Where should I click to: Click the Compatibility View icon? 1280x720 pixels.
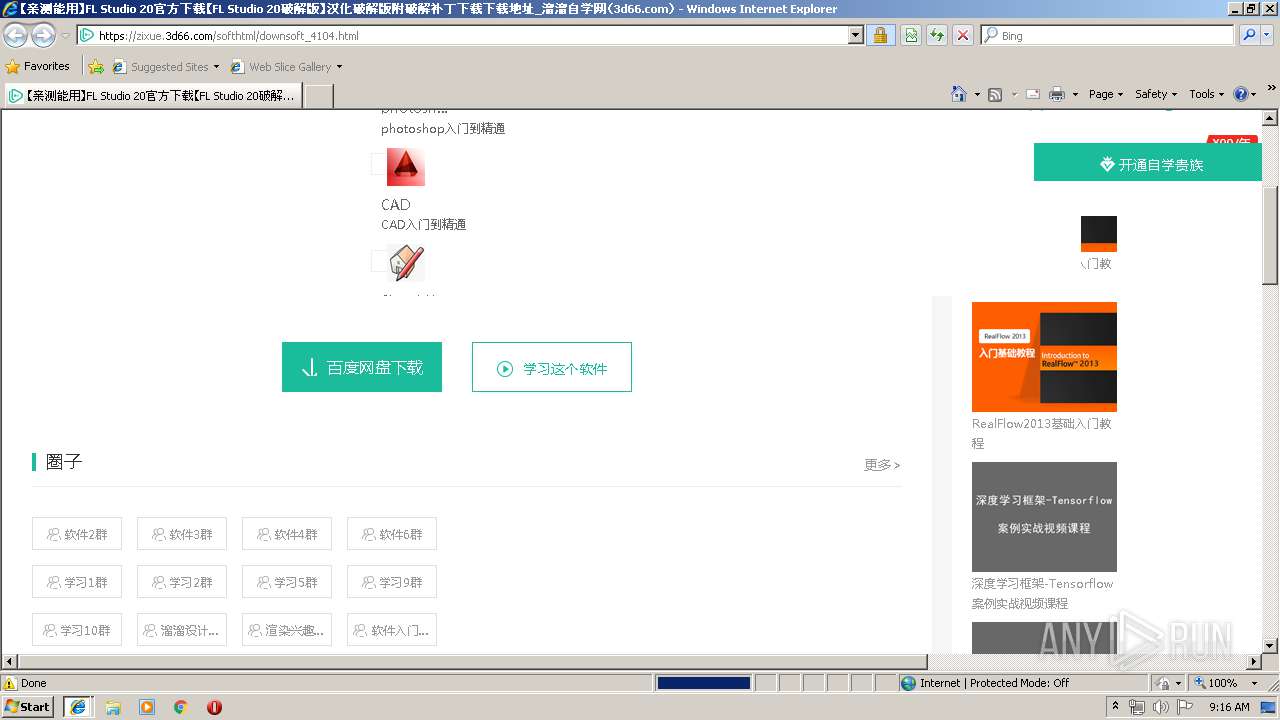point(911,35)
